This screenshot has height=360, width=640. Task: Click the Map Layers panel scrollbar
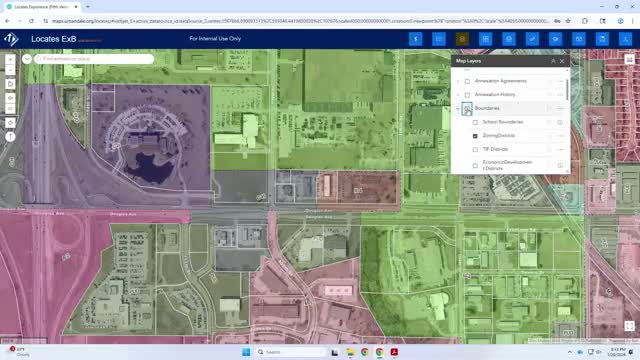click(567, 89)
